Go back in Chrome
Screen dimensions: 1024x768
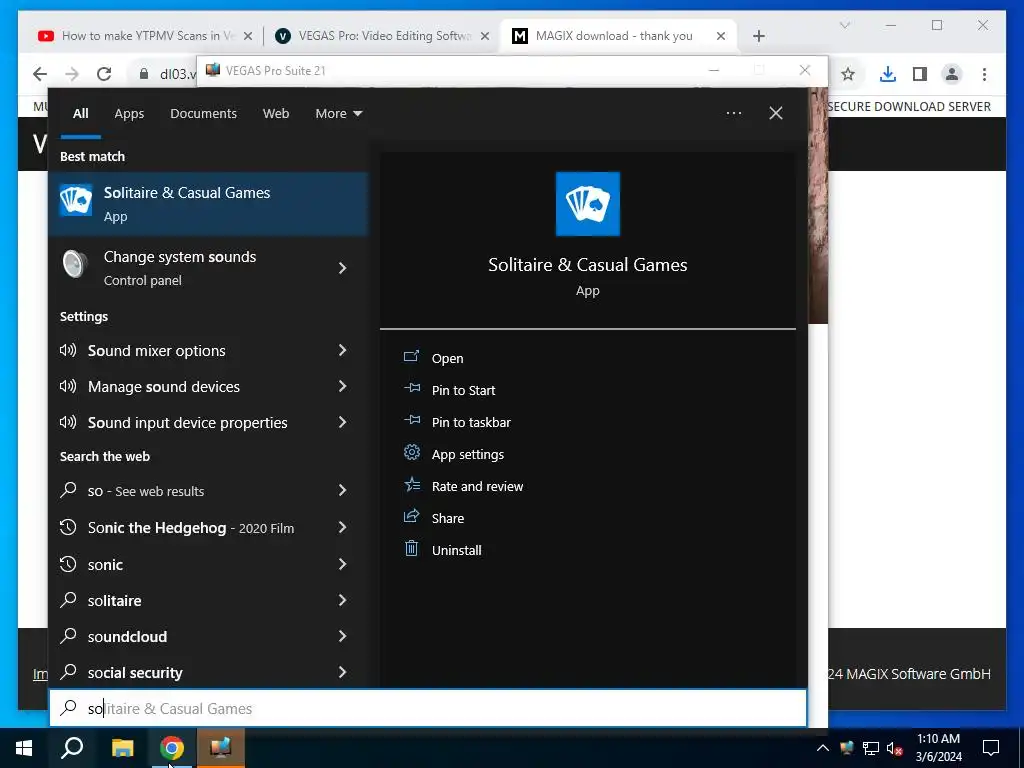[x=40, y=74]
